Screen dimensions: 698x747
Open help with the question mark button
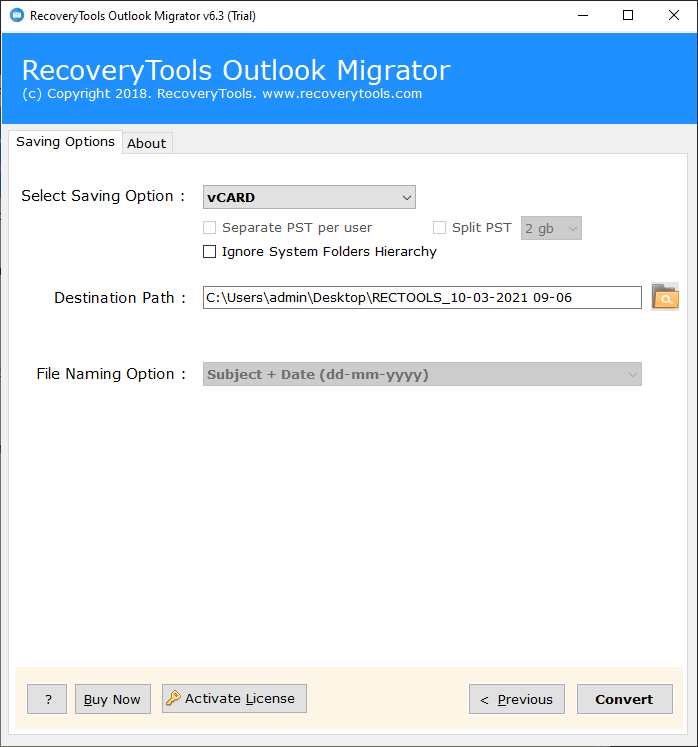point(47,699)
